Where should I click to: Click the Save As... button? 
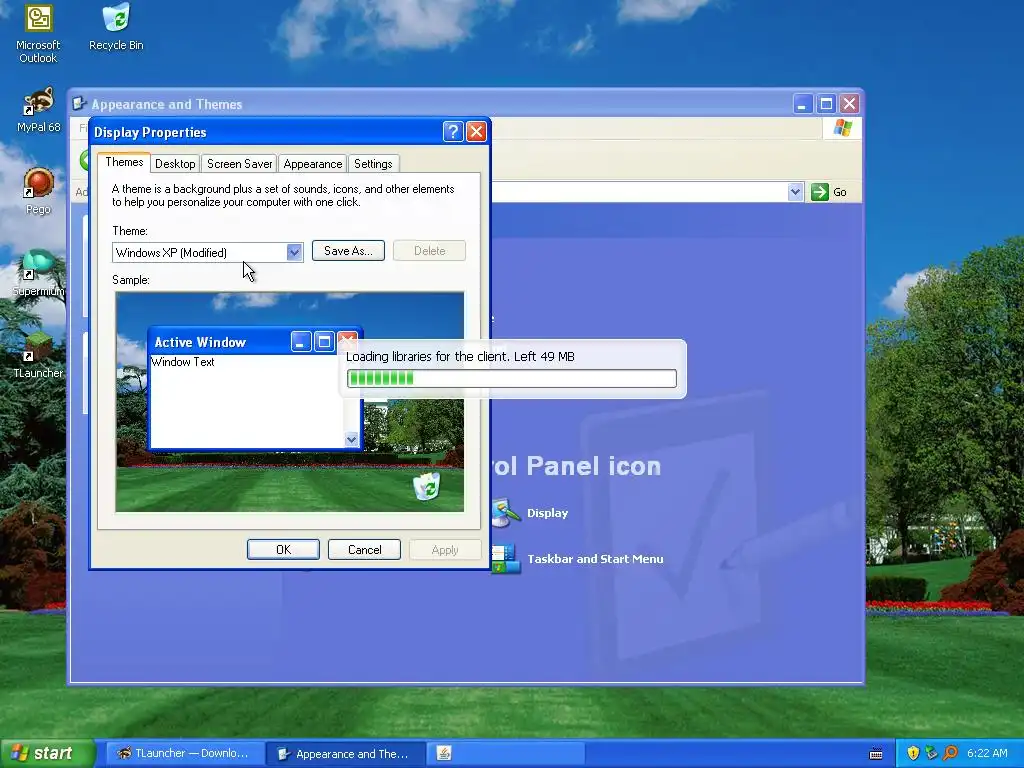[x=348, y=251]
